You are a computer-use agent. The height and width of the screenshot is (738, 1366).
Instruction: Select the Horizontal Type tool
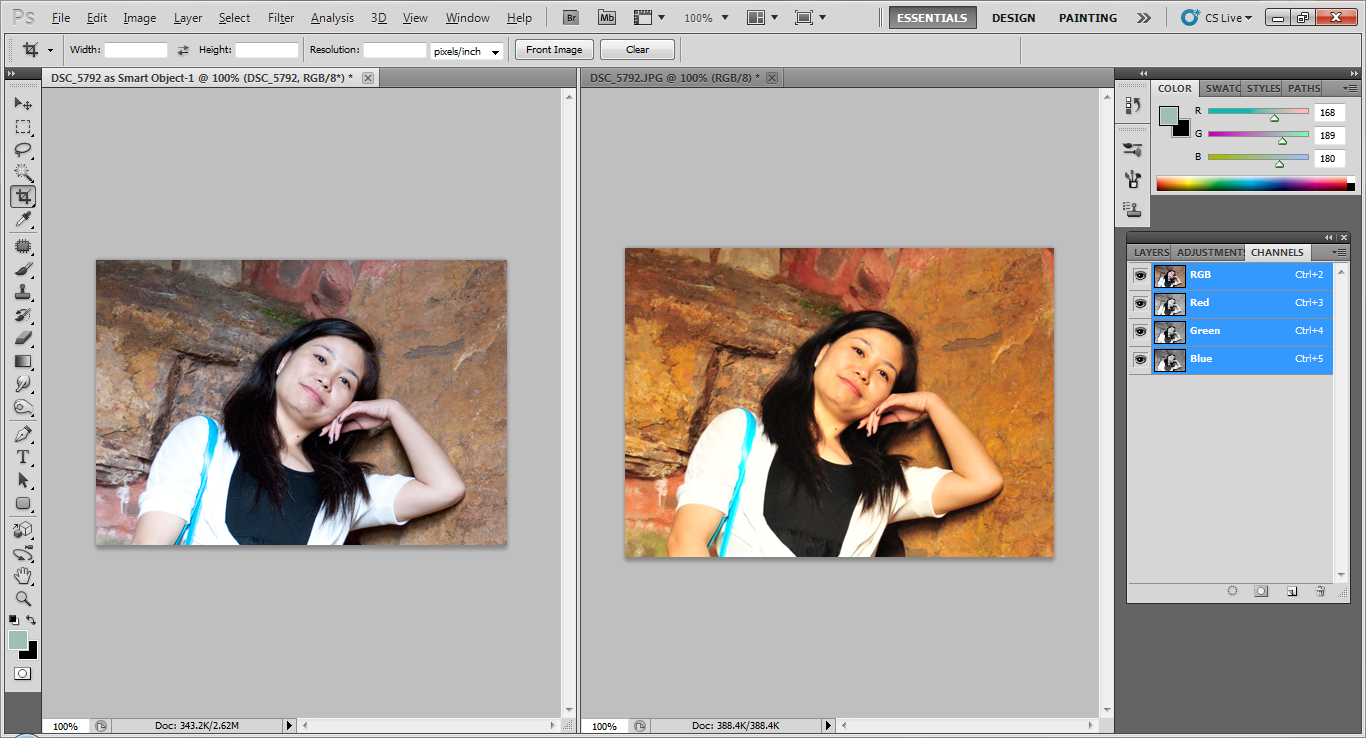point(23,457)
